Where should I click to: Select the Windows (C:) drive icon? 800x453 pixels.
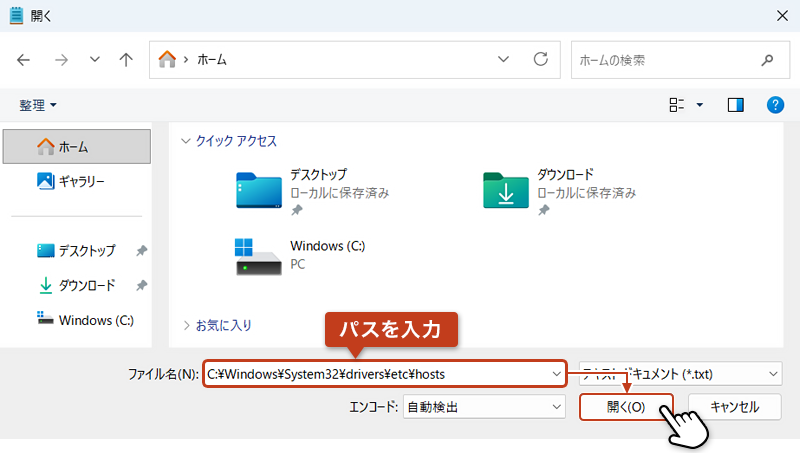(x=258, y=257)
